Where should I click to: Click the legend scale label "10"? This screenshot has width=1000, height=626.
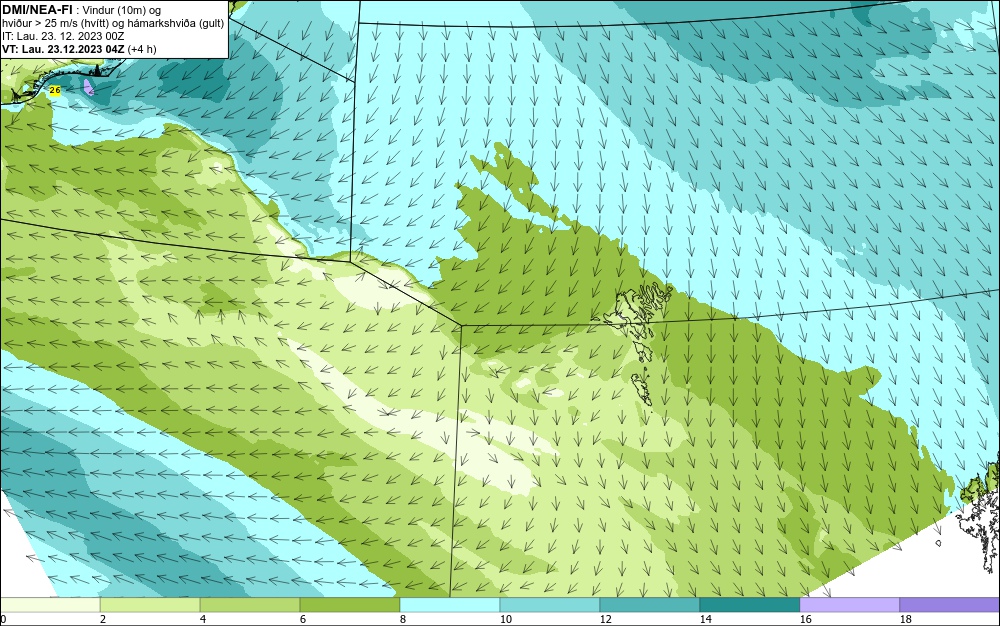click(506, 619)
